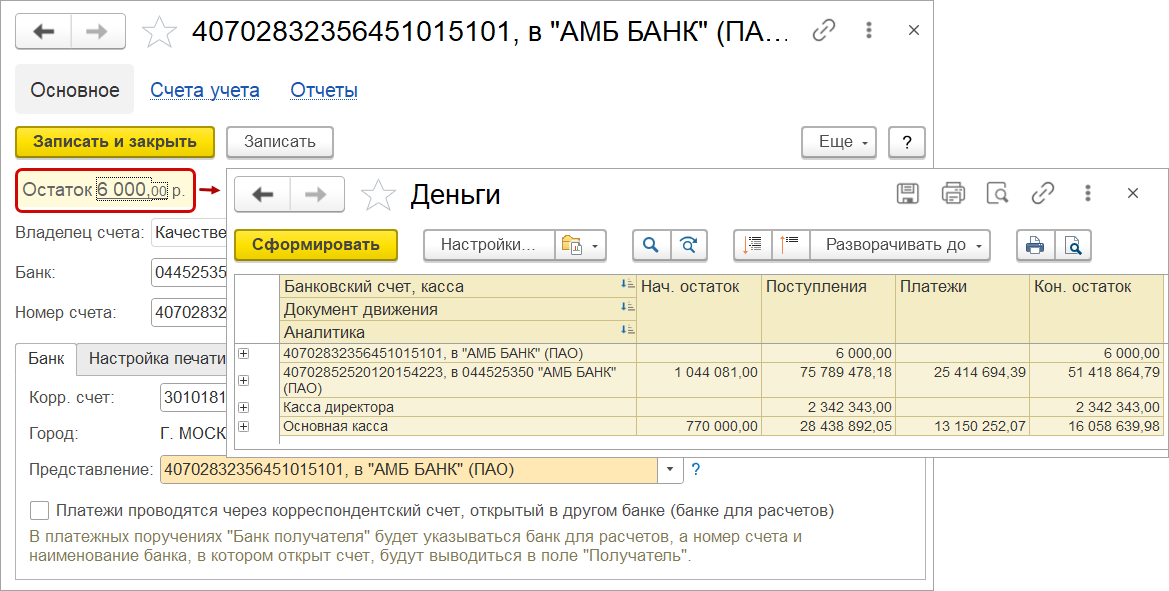1169x591 pixels.
Task: Click the report variants folder icon
Action: pos(581,245)
